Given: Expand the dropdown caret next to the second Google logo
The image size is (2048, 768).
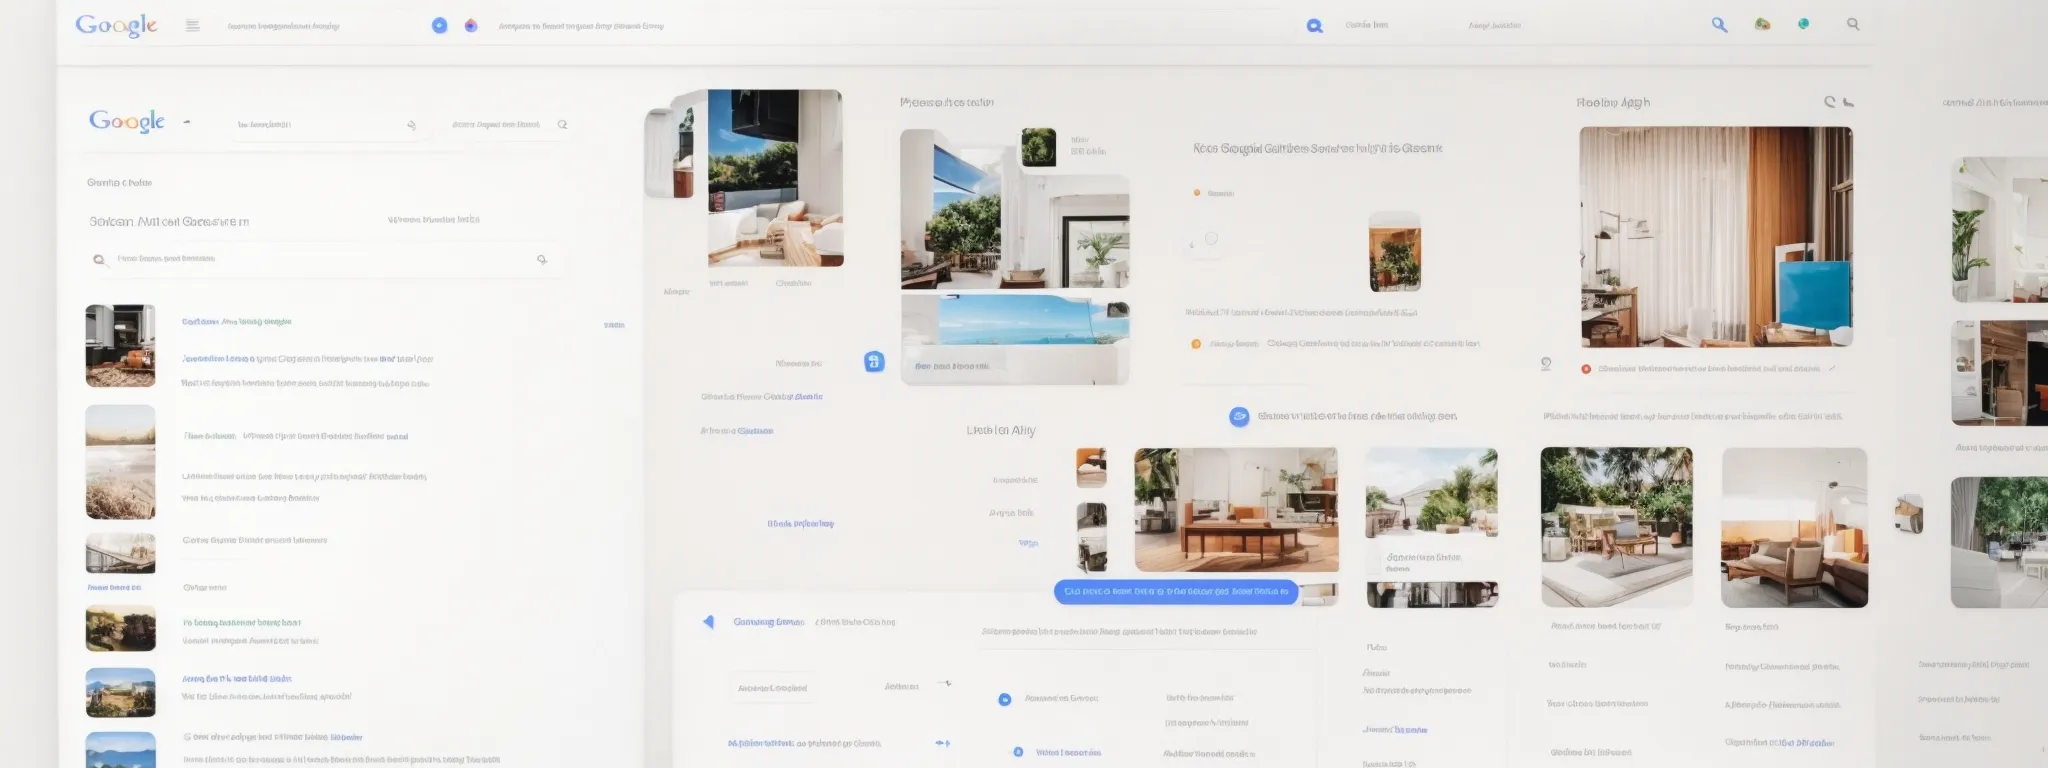Looking at the screenshot, I should point(187,122).
